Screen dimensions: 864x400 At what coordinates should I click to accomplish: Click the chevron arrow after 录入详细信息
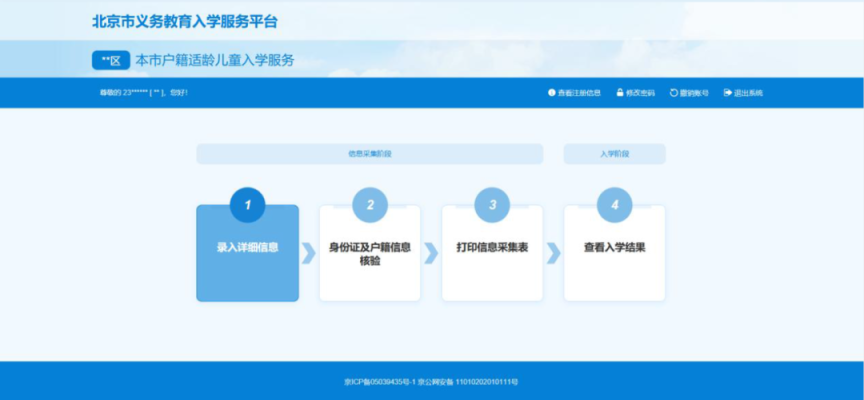pos(309,253)
